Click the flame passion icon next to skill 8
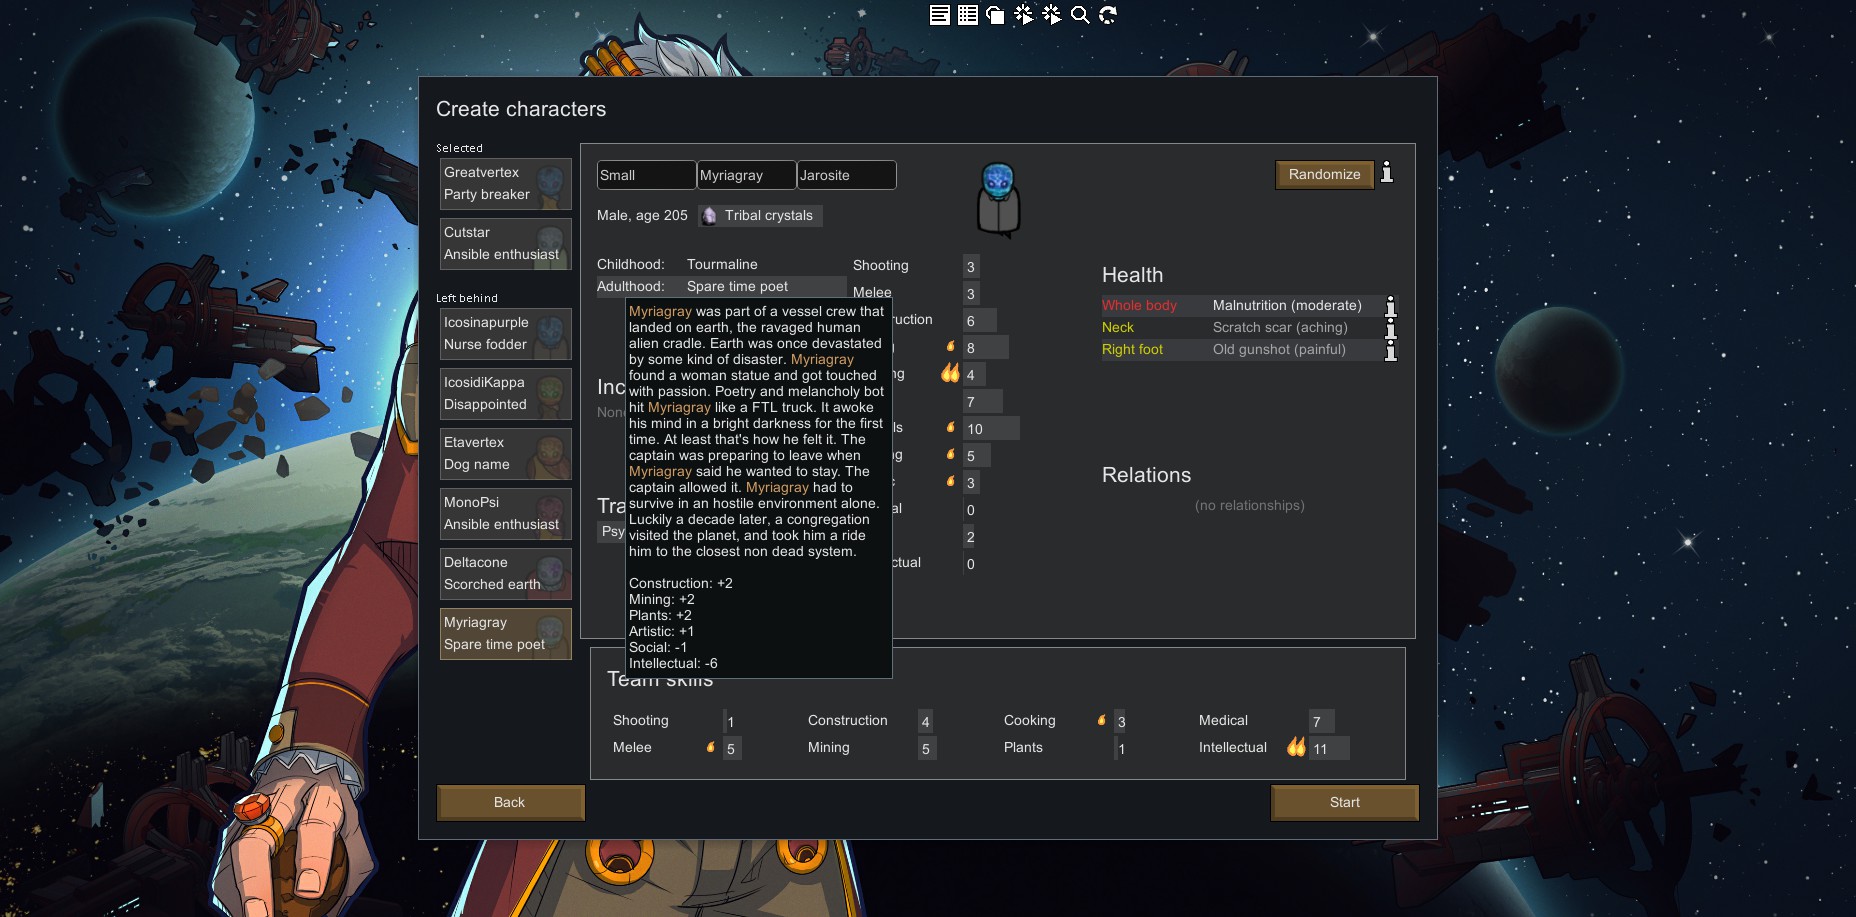Image resolution: width=1856 pixels, height=917 pixels. [x=950, y=347]
